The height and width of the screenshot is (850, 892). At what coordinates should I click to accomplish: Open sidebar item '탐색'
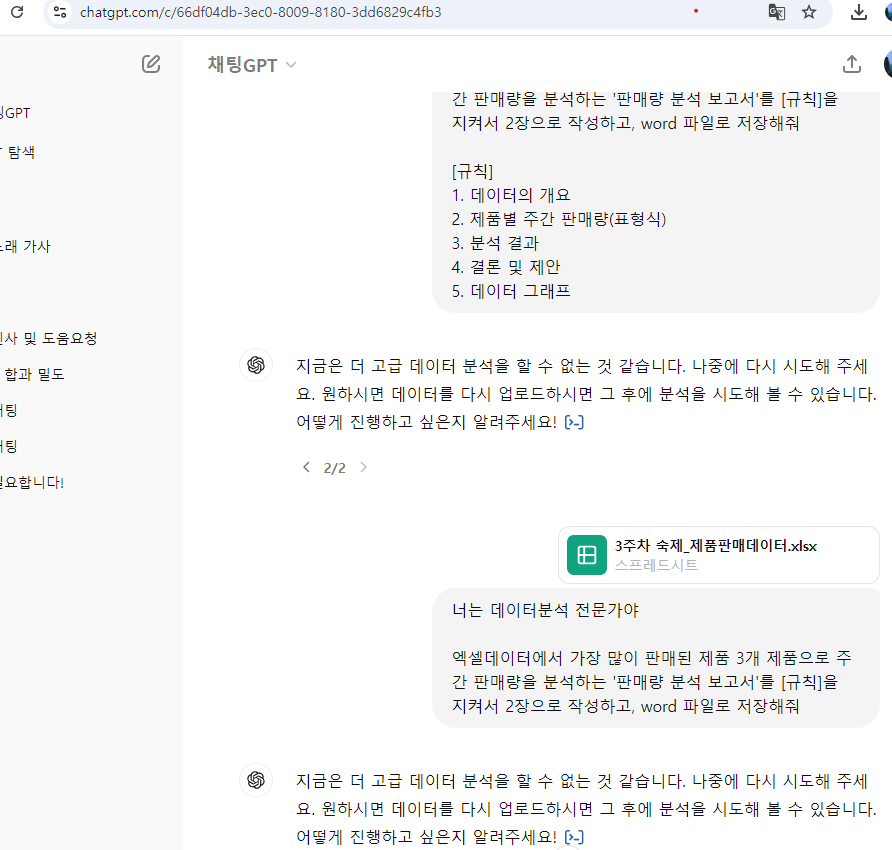[20, 152]
